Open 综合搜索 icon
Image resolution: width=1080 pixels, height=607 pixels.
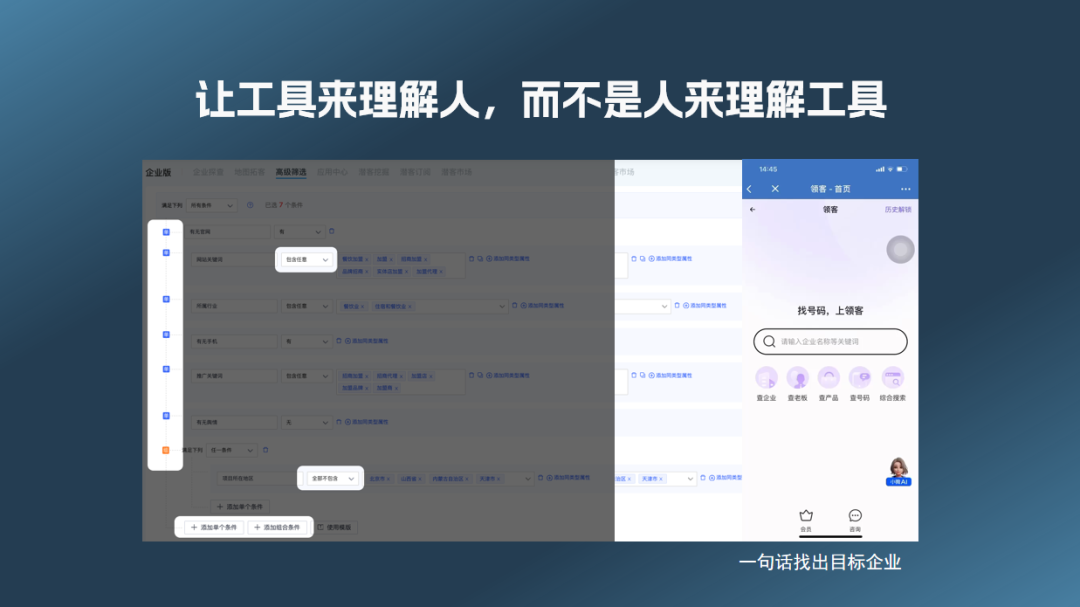coord(892,378)
